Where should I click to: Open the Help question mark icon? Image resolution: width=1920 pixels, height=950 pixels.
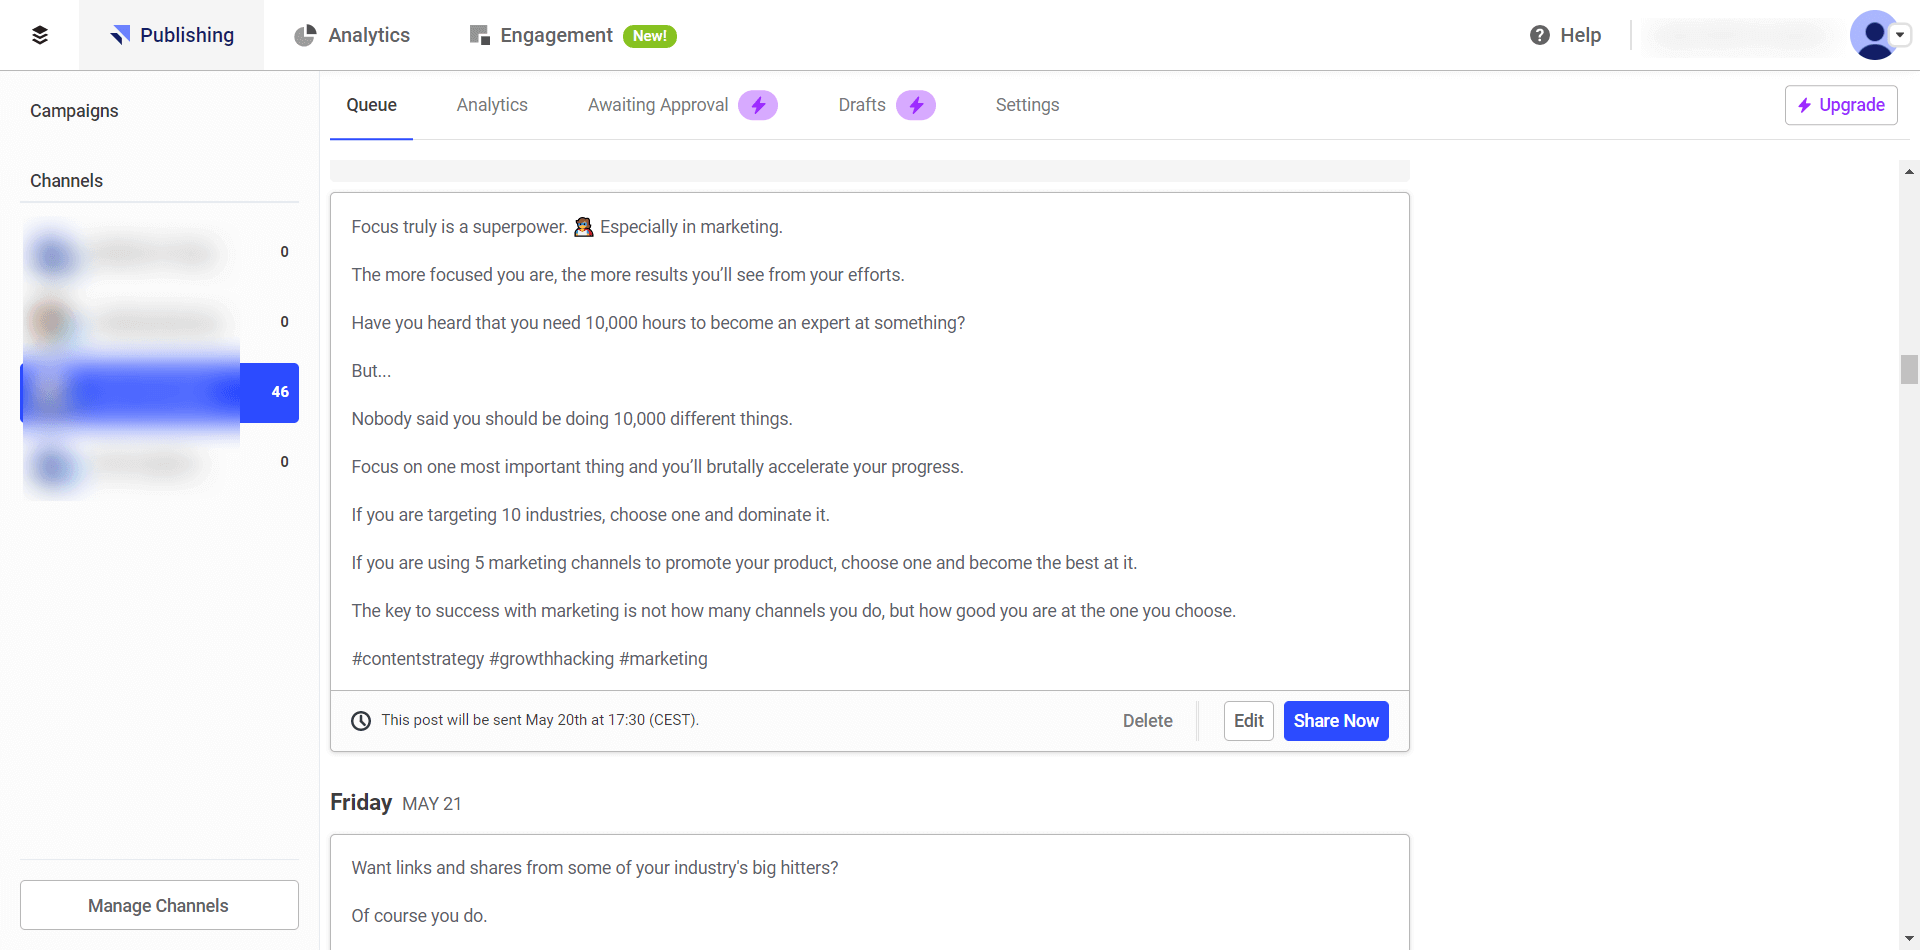1539,35
